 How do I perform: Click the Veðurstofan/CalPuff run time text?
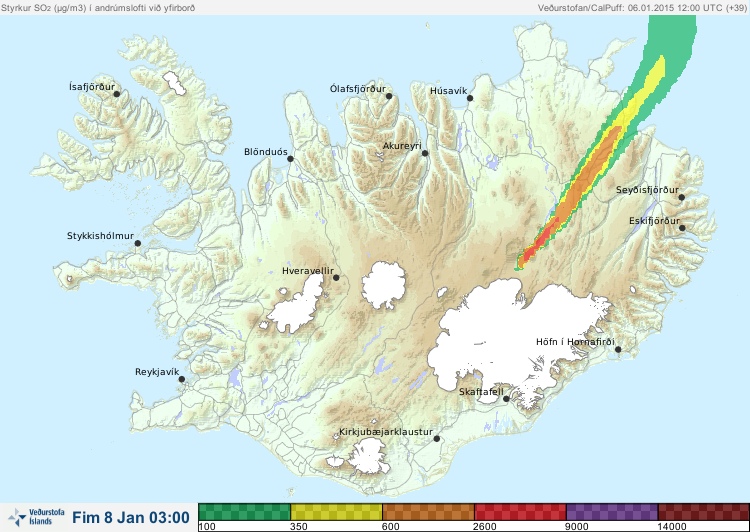click(642, 8)
